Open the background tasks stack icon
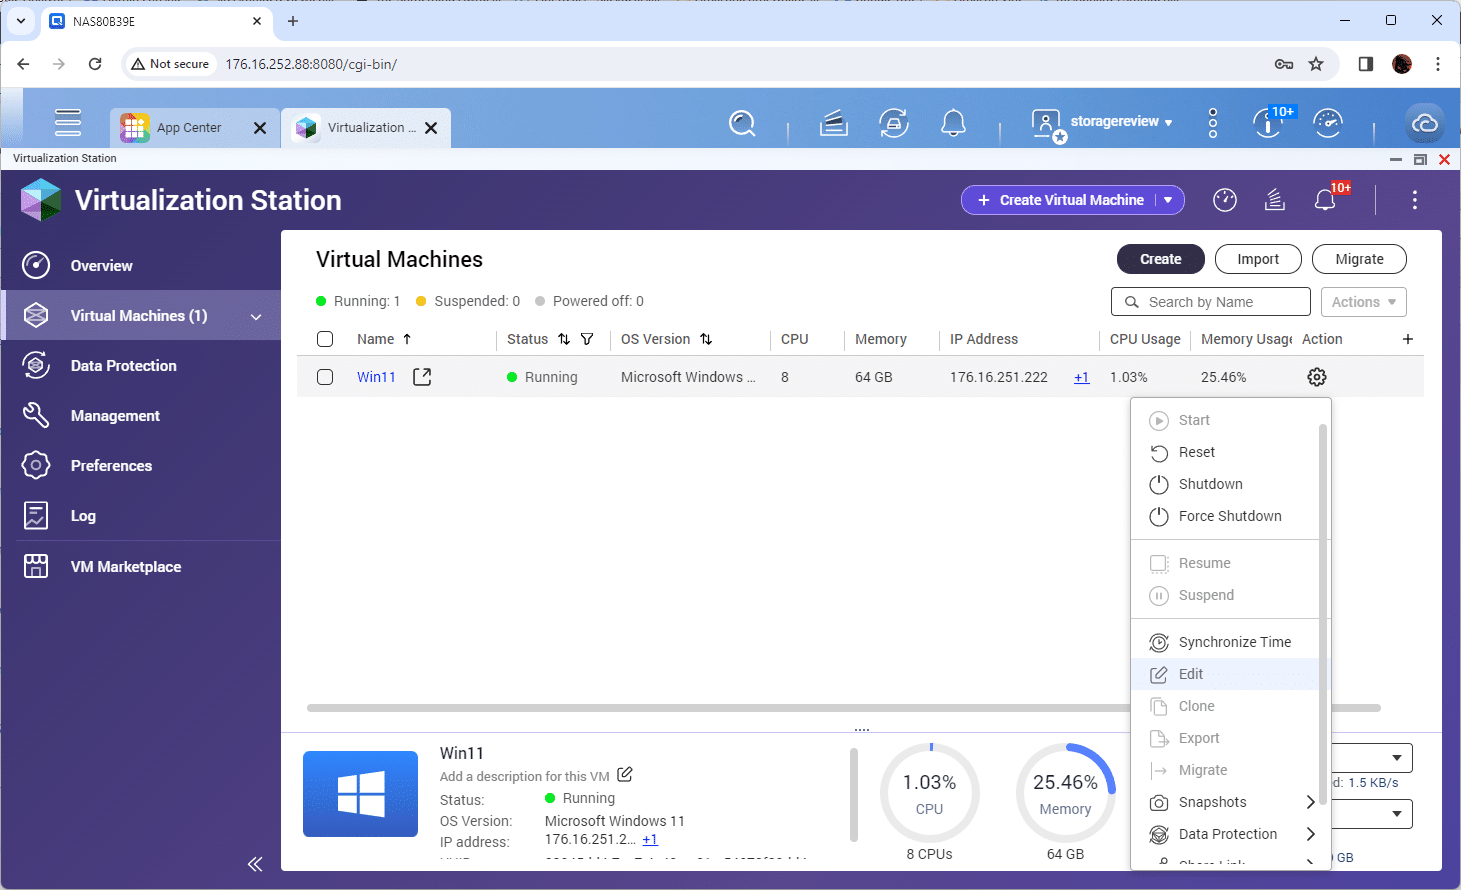The image size is (1461, 890). pos(834,124)
